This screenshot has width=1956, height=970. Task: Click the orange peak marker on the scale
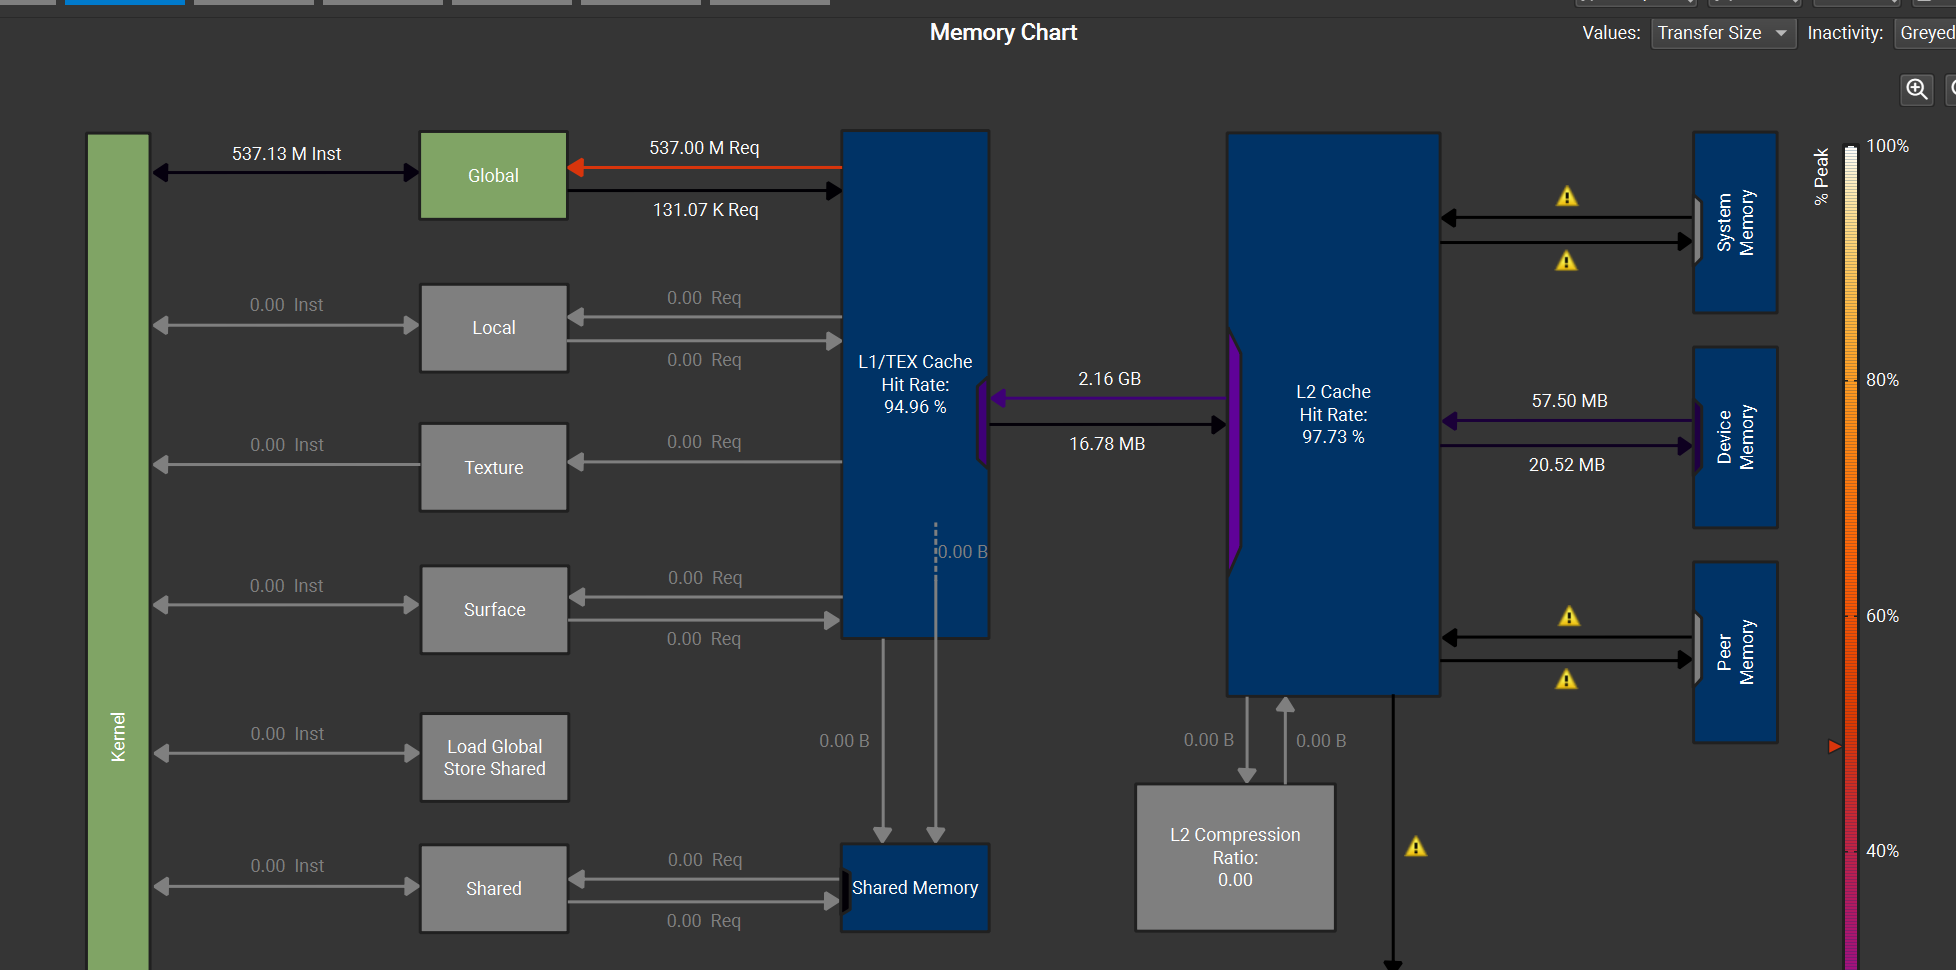[1834, 746]
